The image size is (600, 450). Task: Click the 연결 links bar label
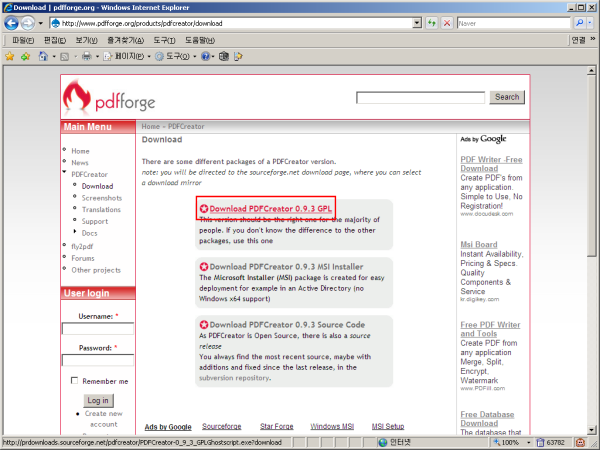point(578,40)
